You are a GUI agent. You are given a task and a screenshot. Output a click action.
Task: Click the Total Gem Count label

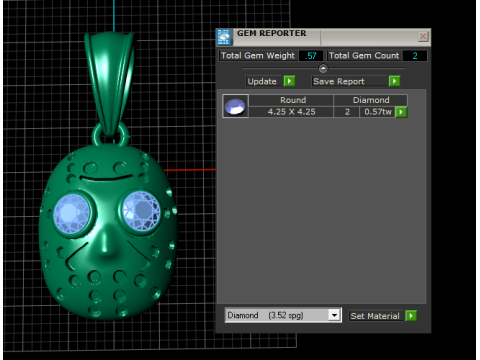point(364,56)
